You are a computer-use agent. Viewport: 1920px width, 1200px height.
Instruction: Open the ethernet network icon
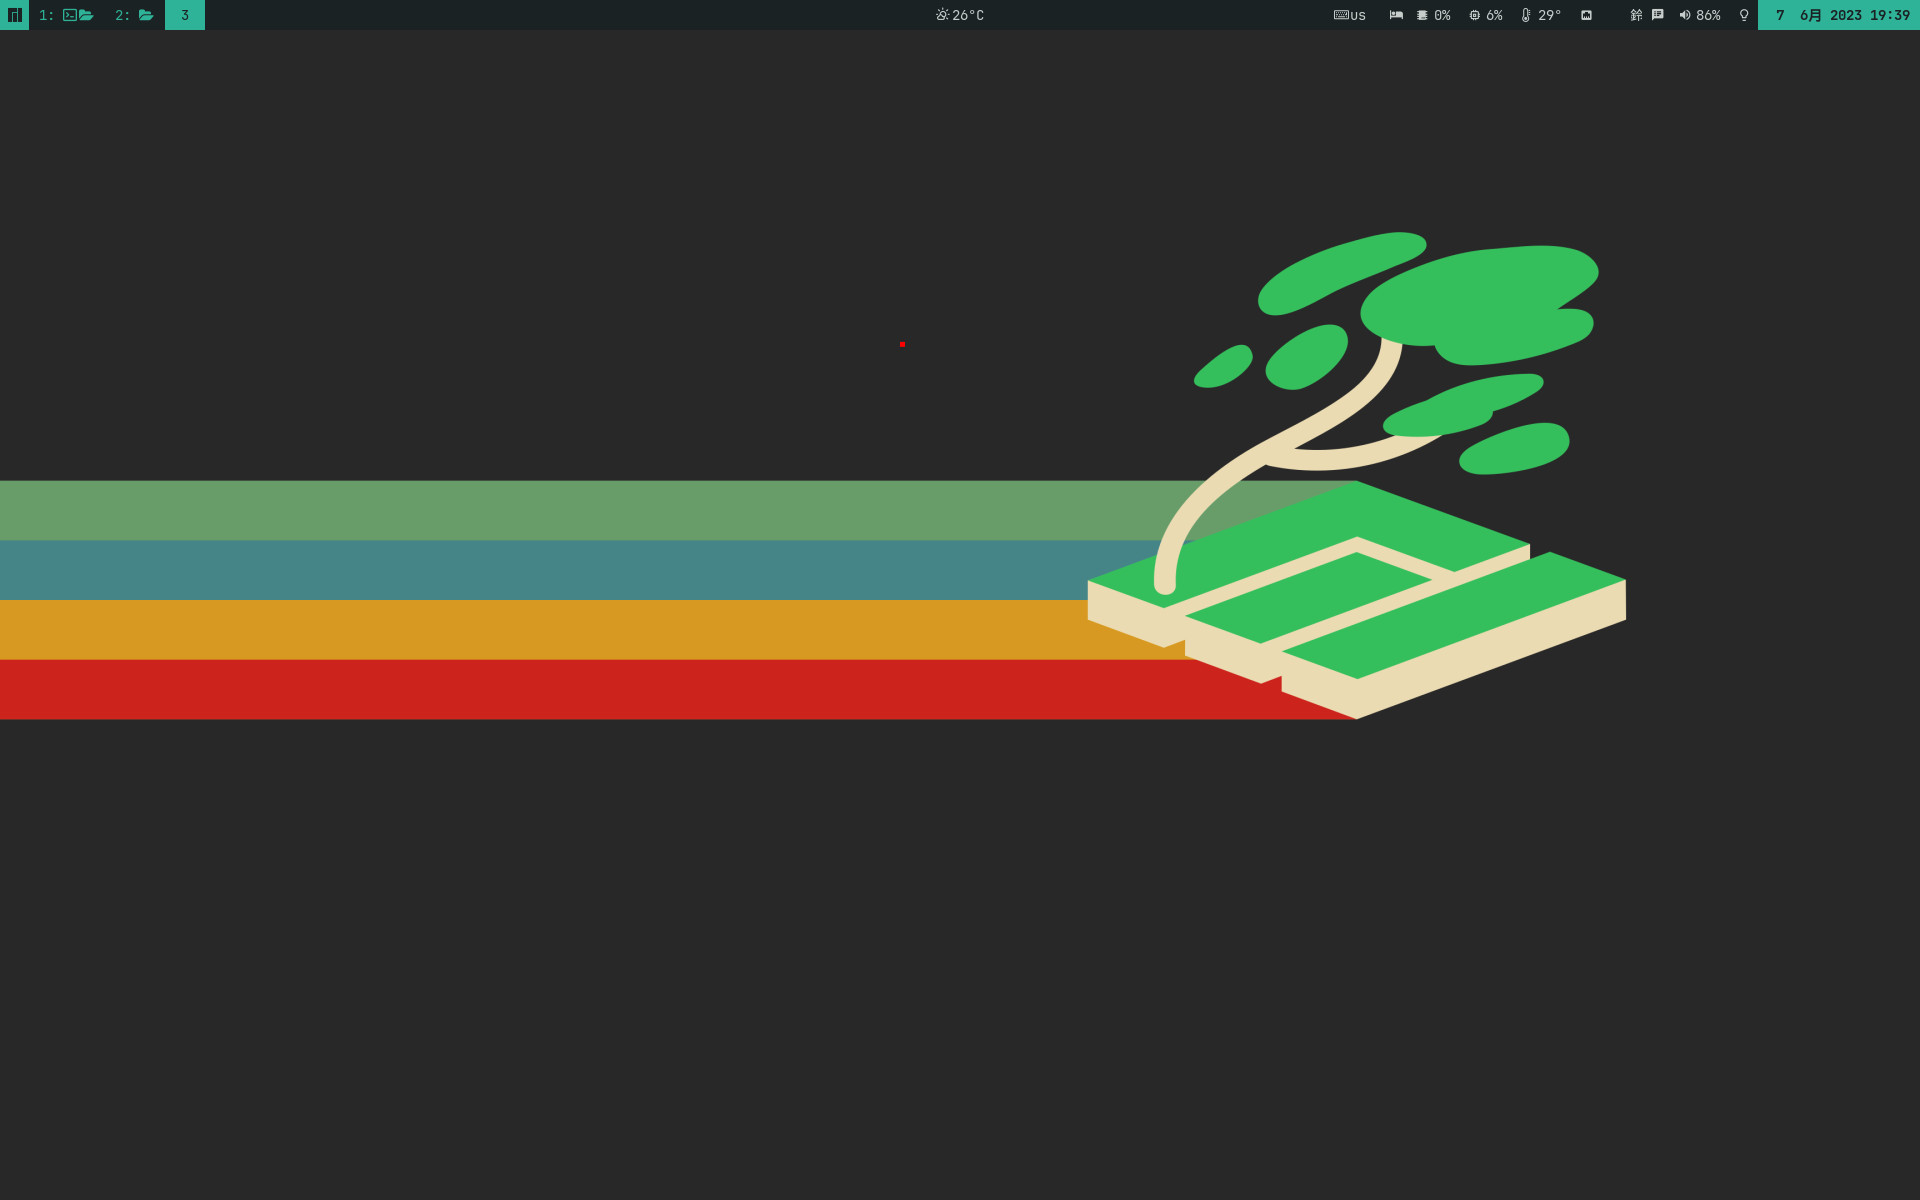coord(1586,15)
